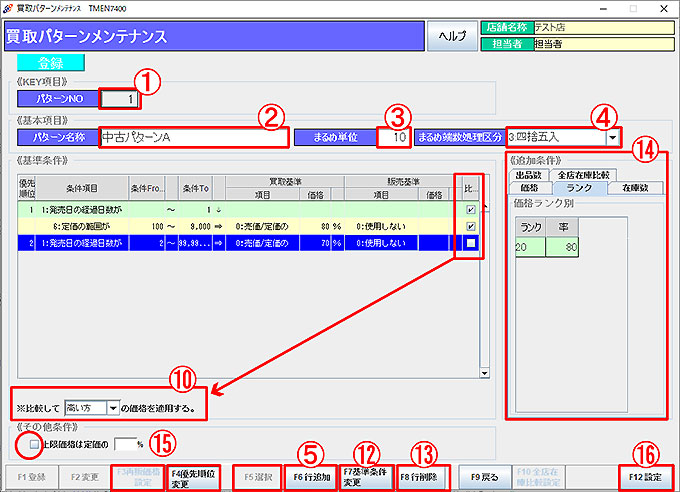Click the 条件項目 column header
Screen dimensions: 680x492
[82, 188]
